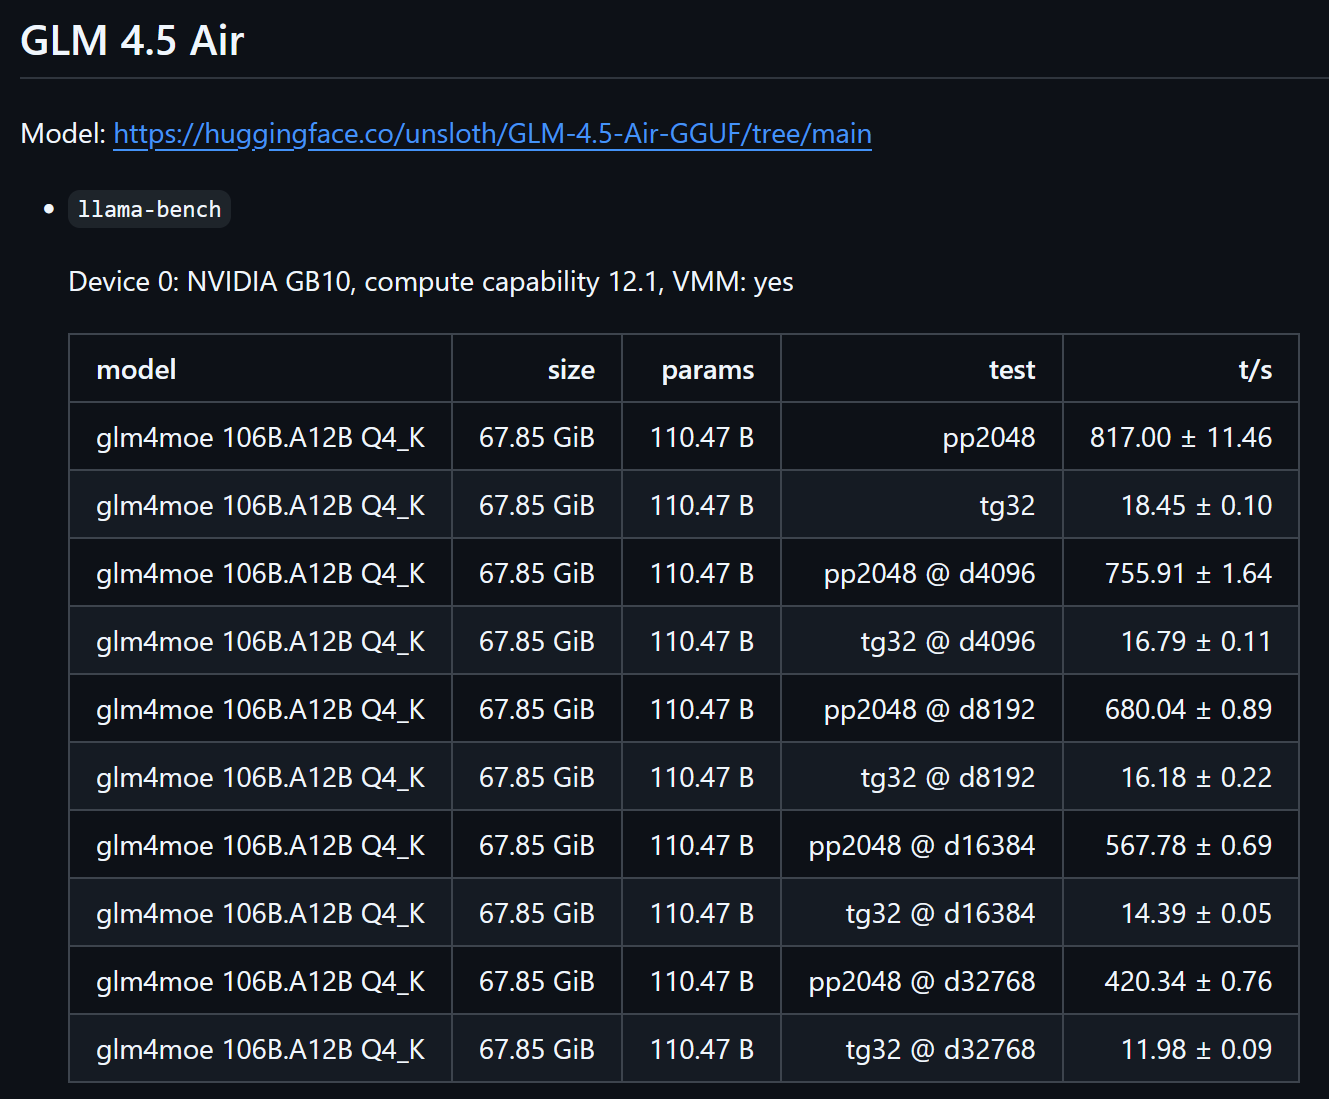Viewport: 1329px width, 1099px height.
Task: Click the pp2048 @ d16384 test cell
Action: click(921, 846)
